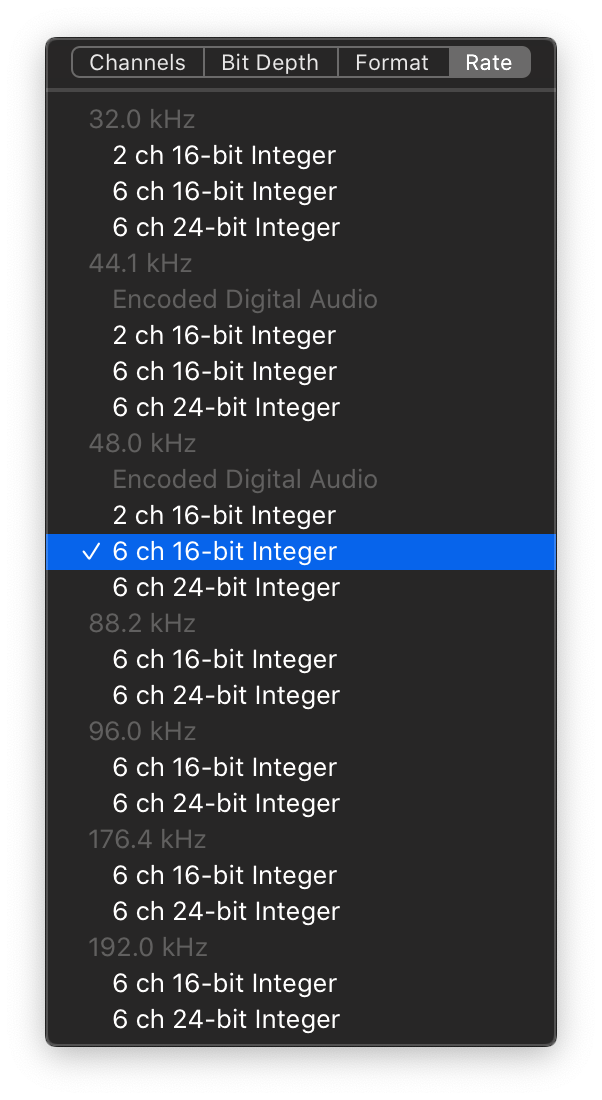
Task: Choose 6 ch 16-bit Integer under 32.0 kHz
Action: click(x=224, y=191)
